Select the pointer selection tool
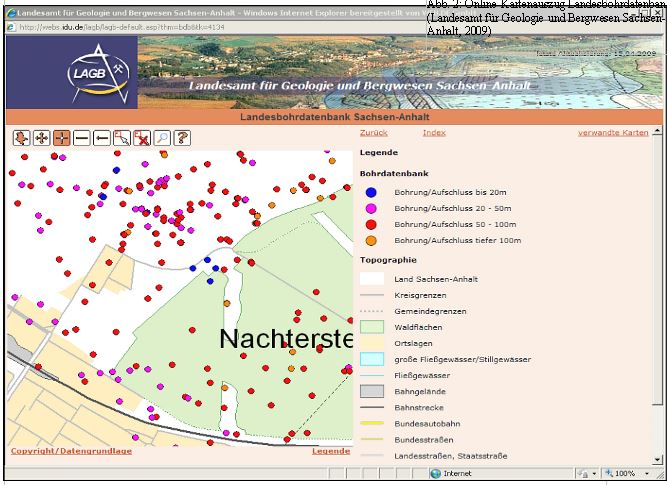 [x=121, y=138]
